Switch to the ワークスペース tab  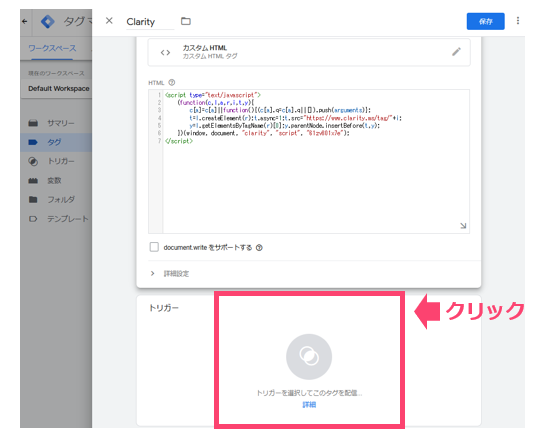52,48
